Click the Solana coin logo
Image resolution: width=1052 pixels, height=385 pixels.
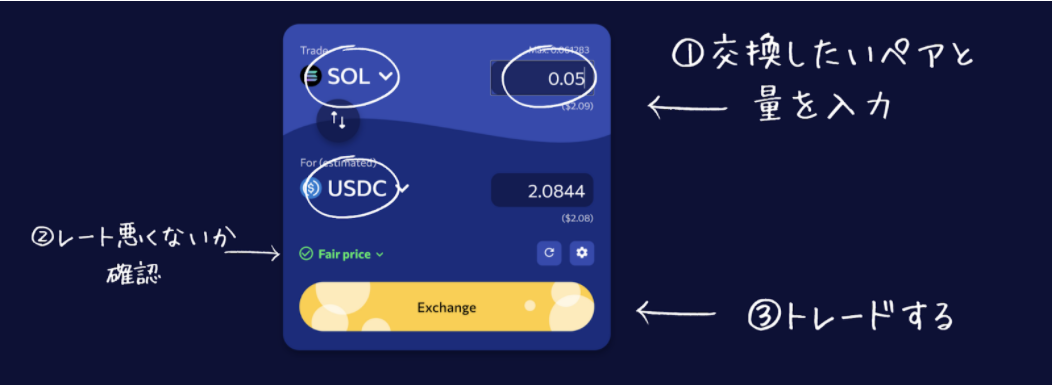coord(311,76)
